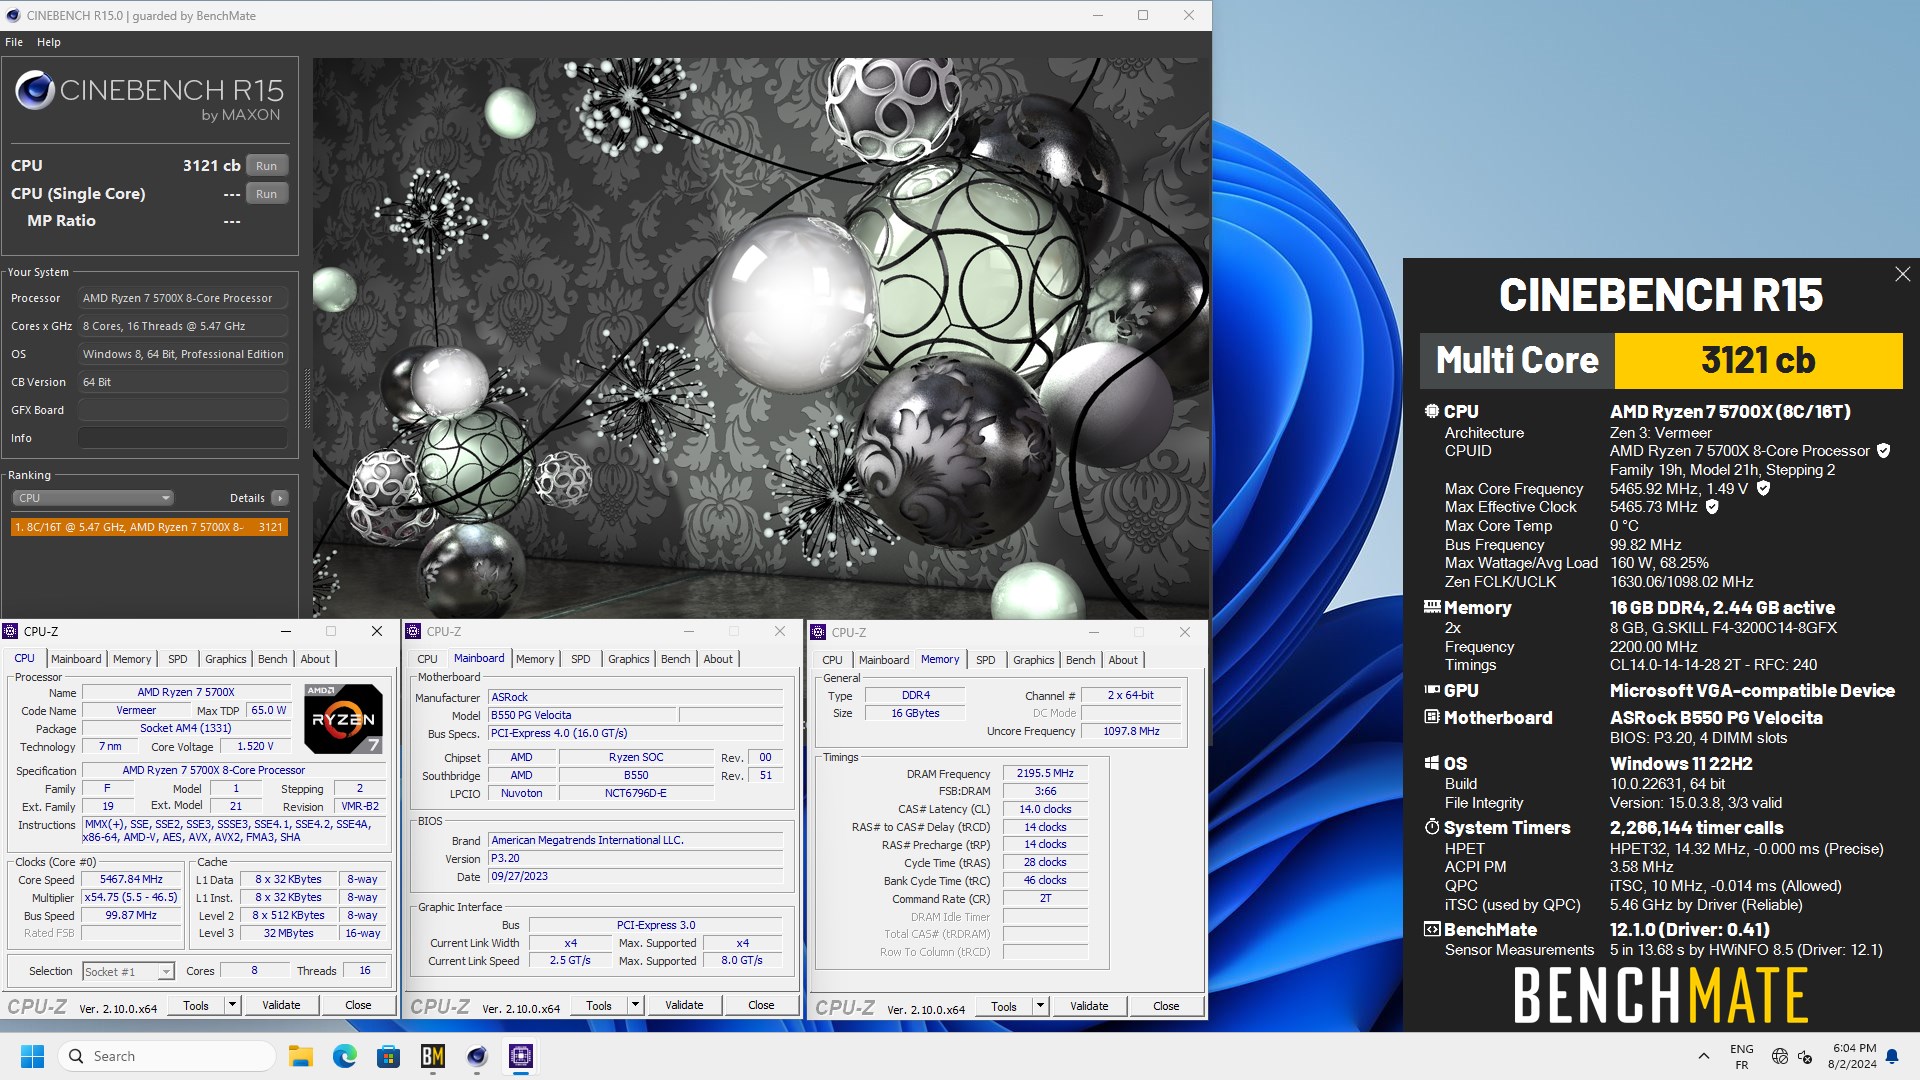Open the Tools dropdown arrow in Memory CPU-Z
Image resolution: width=1920 pixels, height=1080 pixels.
[1040, 1006]
